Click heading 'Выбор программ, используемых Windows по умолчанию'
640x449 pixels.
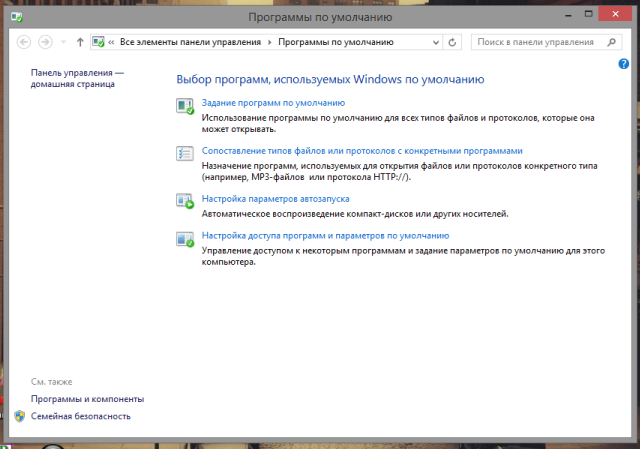[x=330, y=79]
